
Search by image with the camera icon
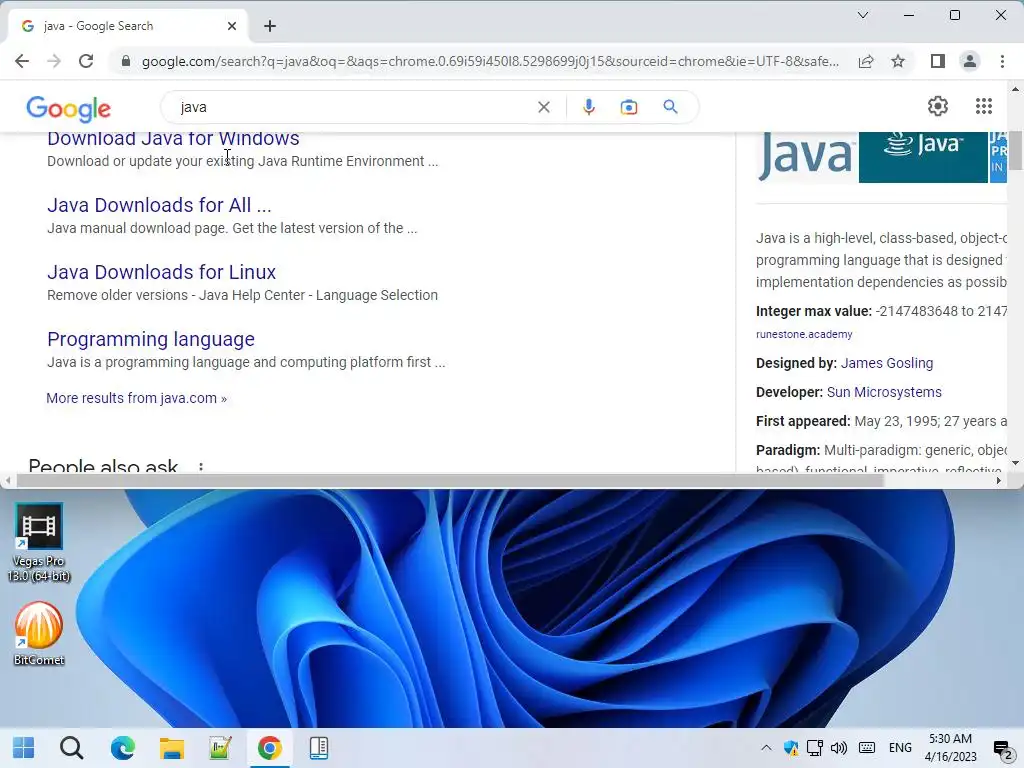628,107
